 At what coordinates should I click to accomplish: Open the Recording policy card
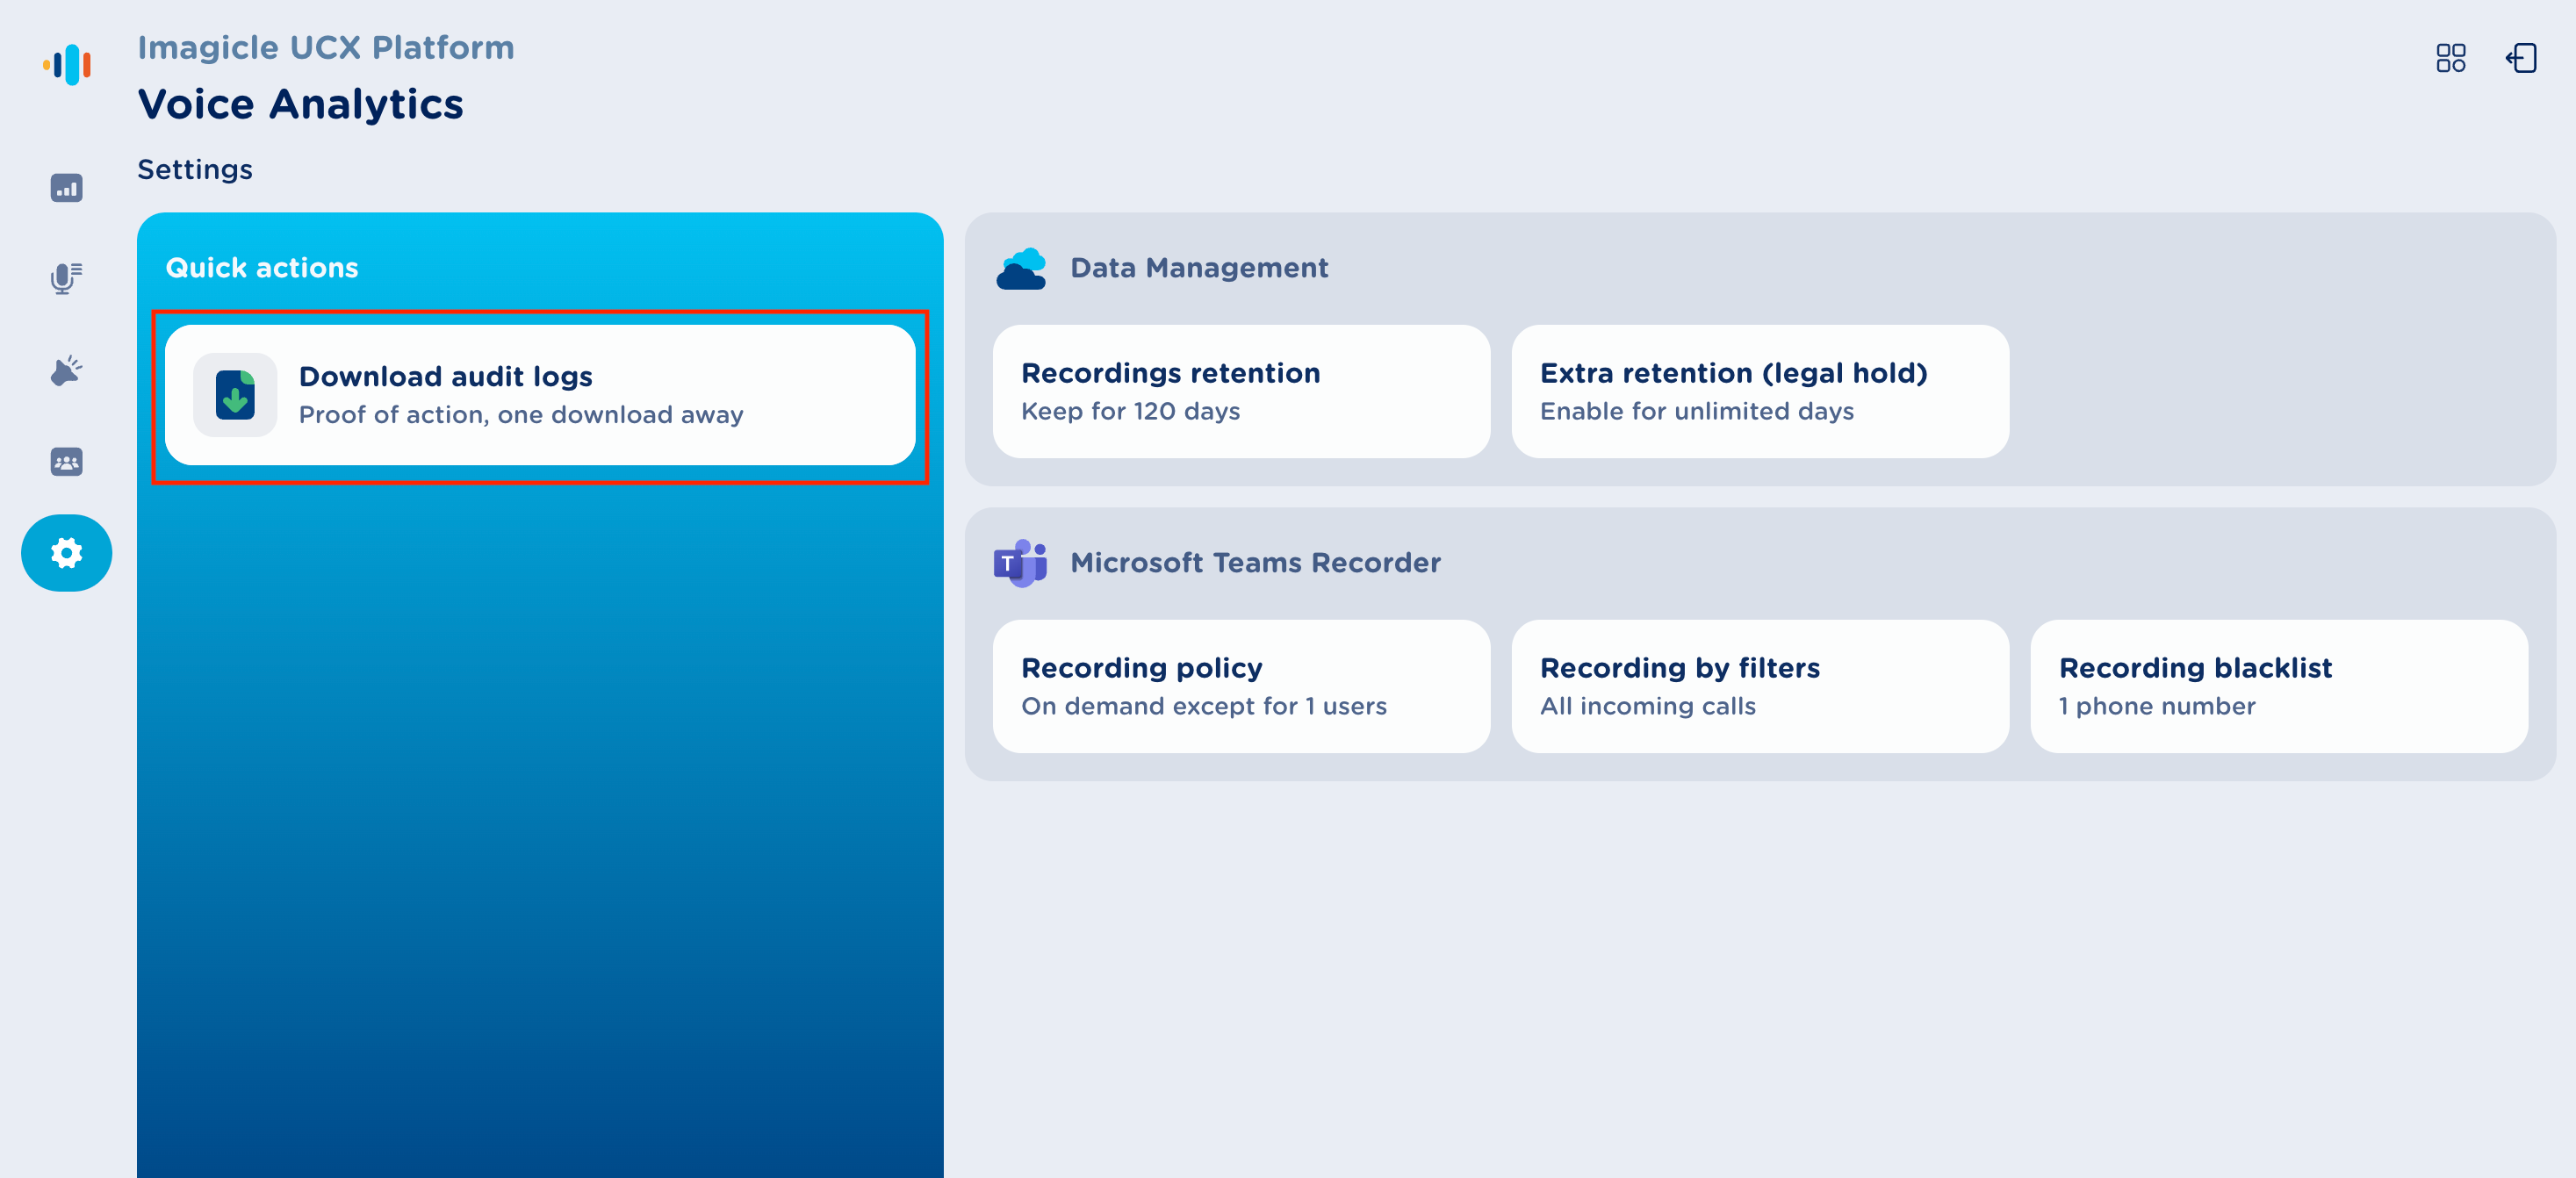pyautogui.click(x=1240, y=686)
